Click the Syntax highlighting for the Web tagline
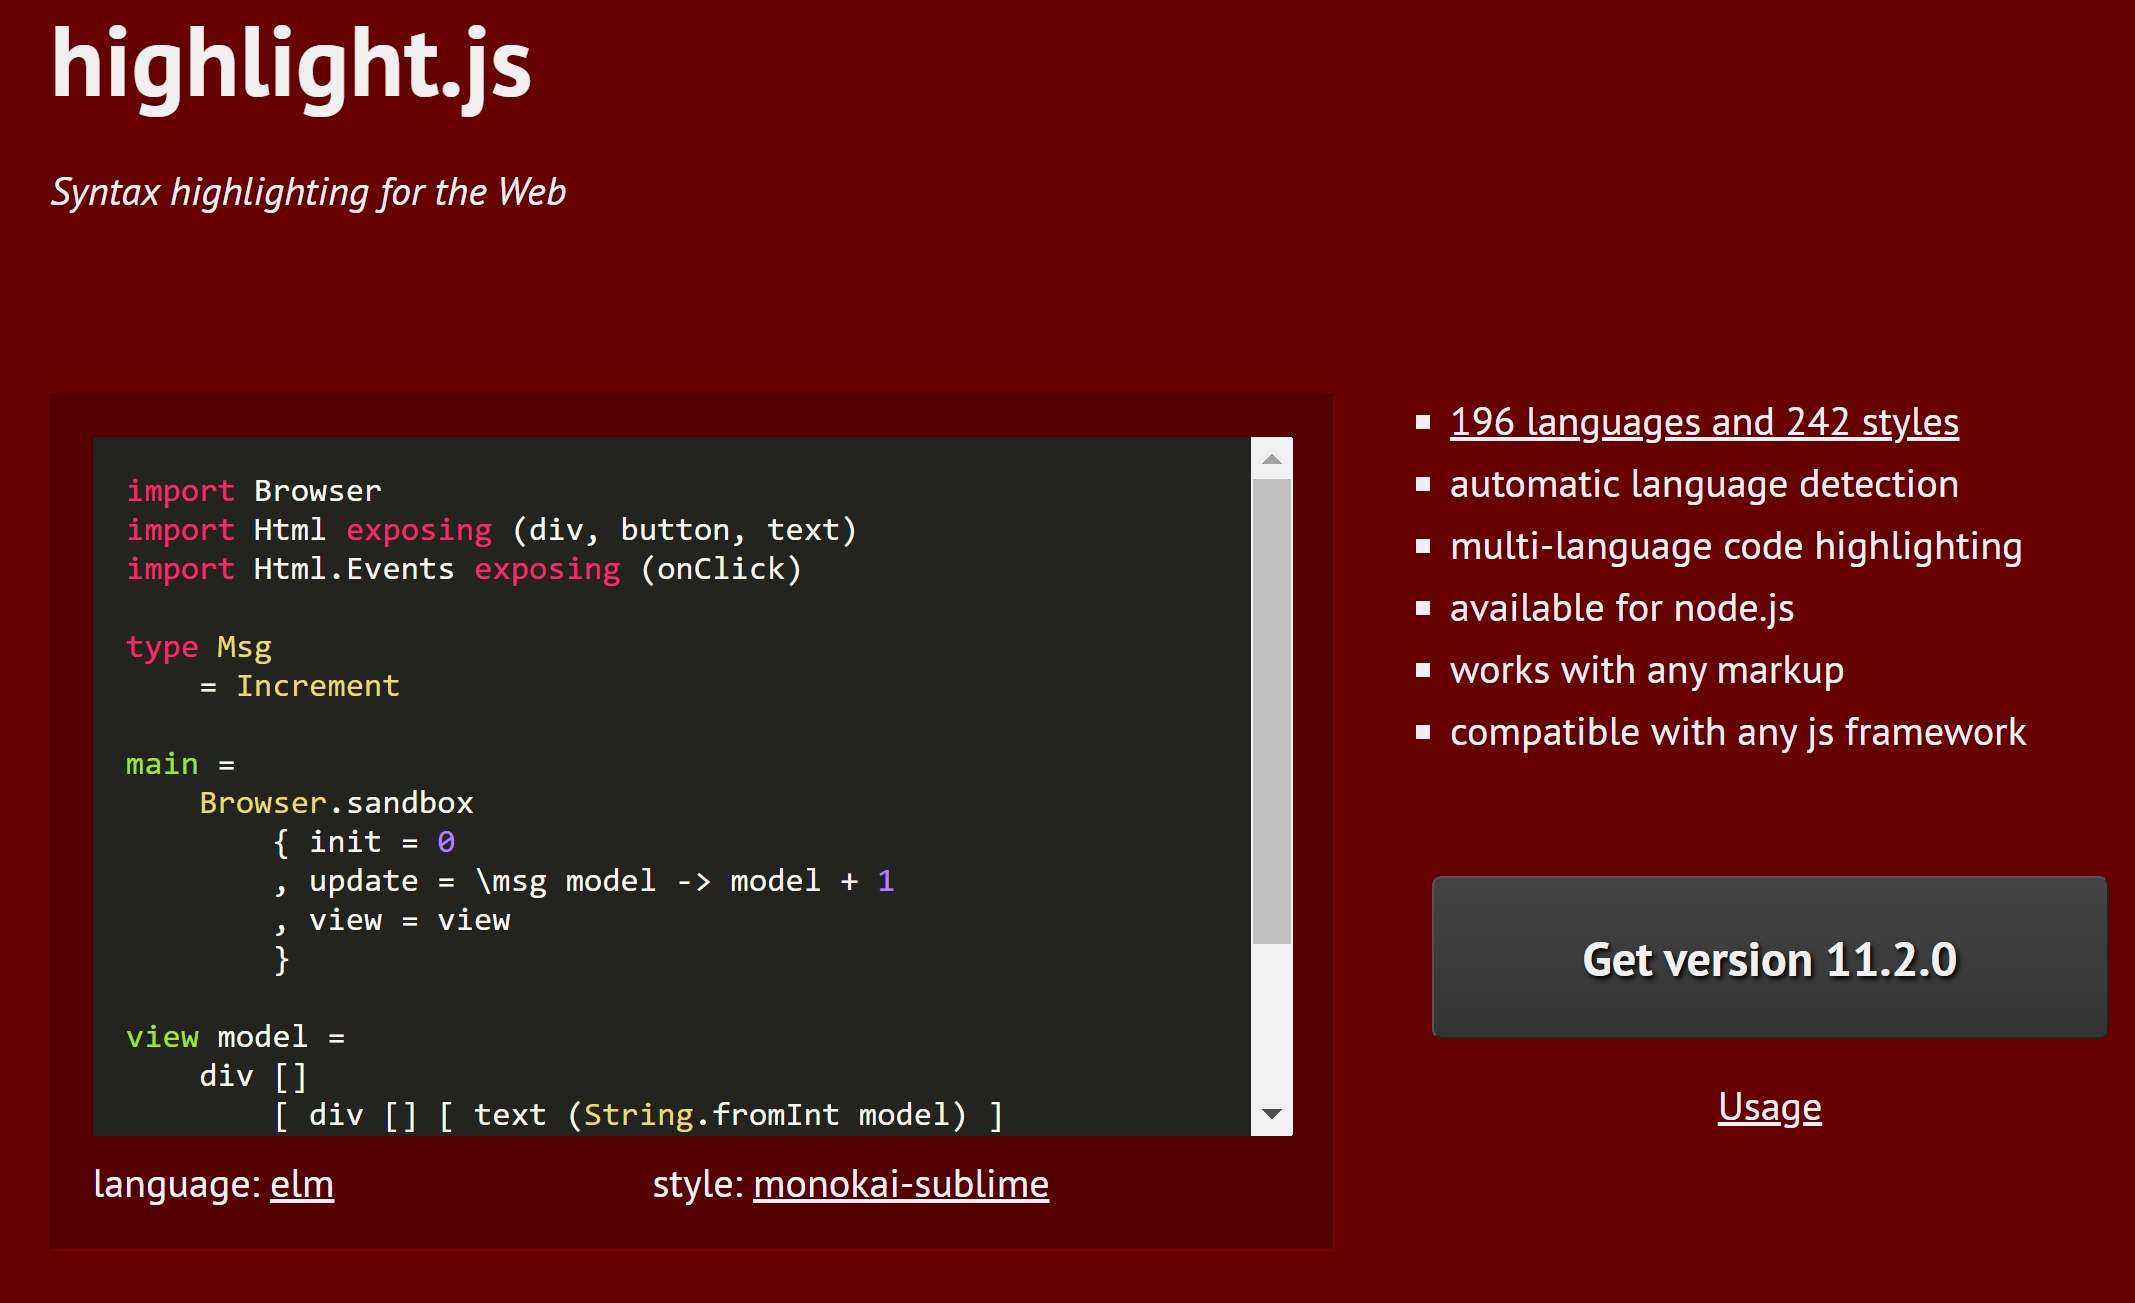This screenshot has width=2135, height=1303. pos(308,192)
